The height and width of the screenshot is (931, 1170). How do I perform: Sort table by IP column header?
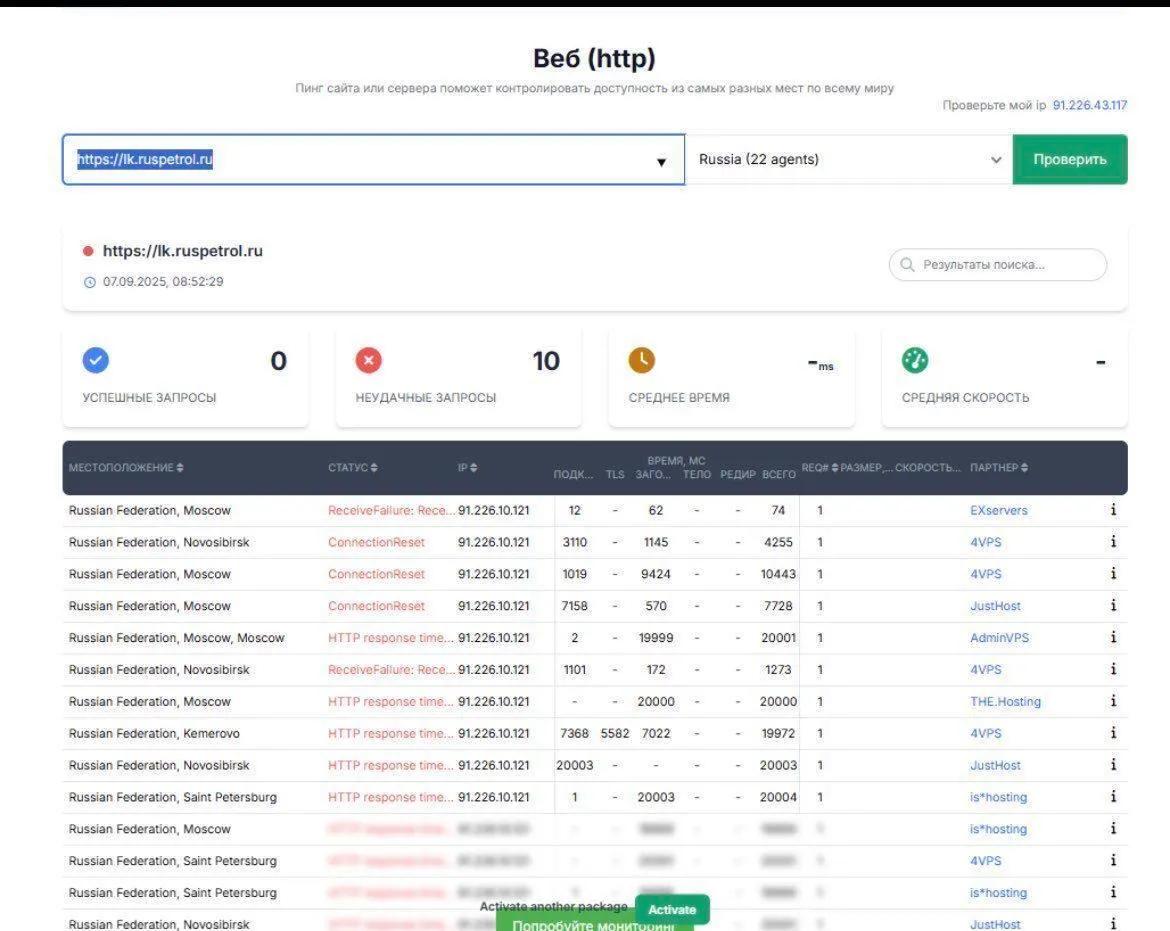click(x=468, y=468)
